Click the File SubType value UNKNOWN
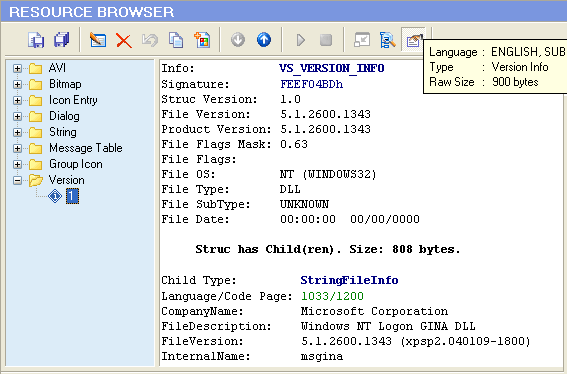 click(x=304, y=204)
